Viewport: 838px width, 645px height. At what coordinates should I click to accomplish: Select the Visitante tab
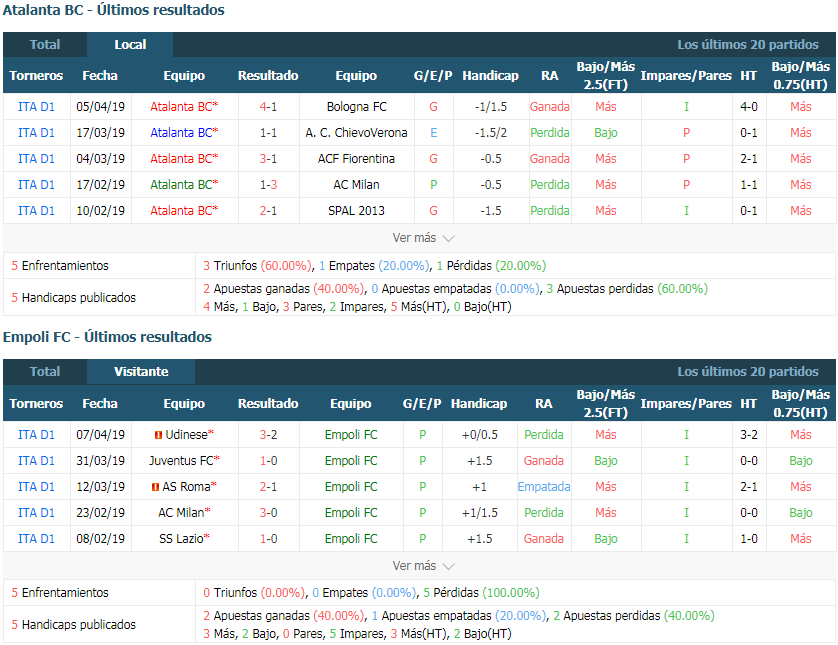(x=141, y=371)
